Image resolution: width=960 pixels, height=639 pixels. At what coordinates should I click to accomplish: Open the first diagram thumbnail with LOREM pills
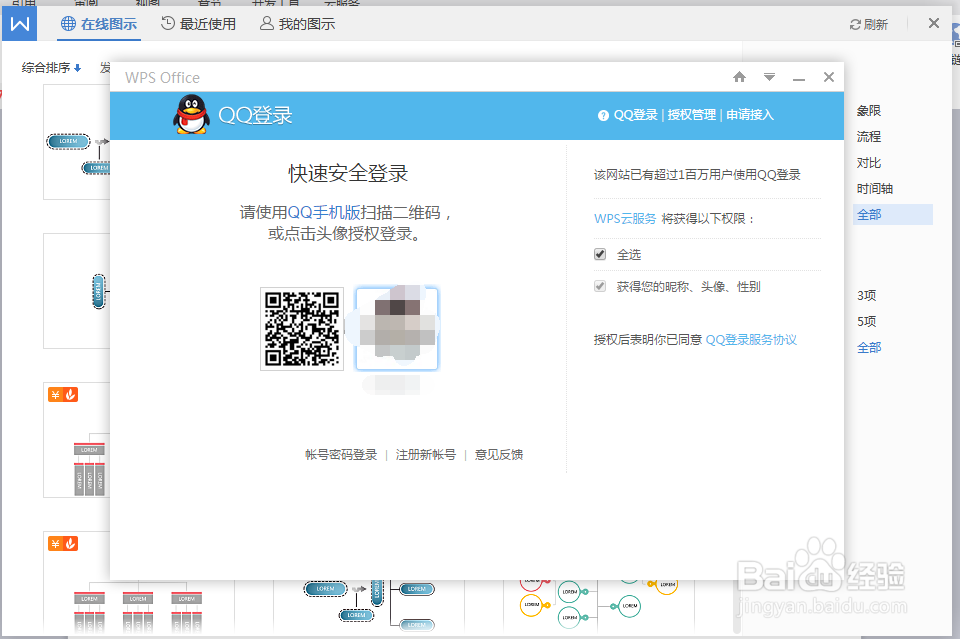click(x=77, y=142)
